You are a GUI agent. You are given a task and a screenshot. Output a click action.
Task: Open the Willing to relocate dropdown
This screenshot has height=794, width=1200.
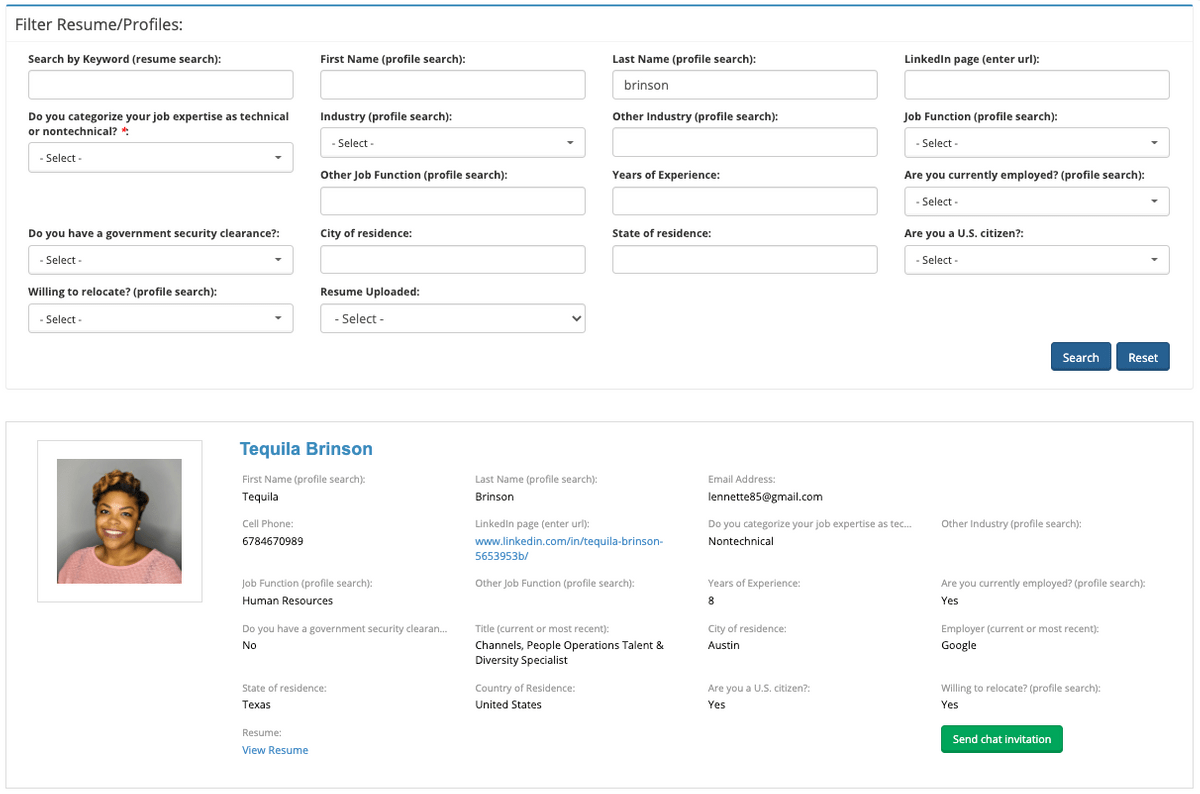pos(160,319)
